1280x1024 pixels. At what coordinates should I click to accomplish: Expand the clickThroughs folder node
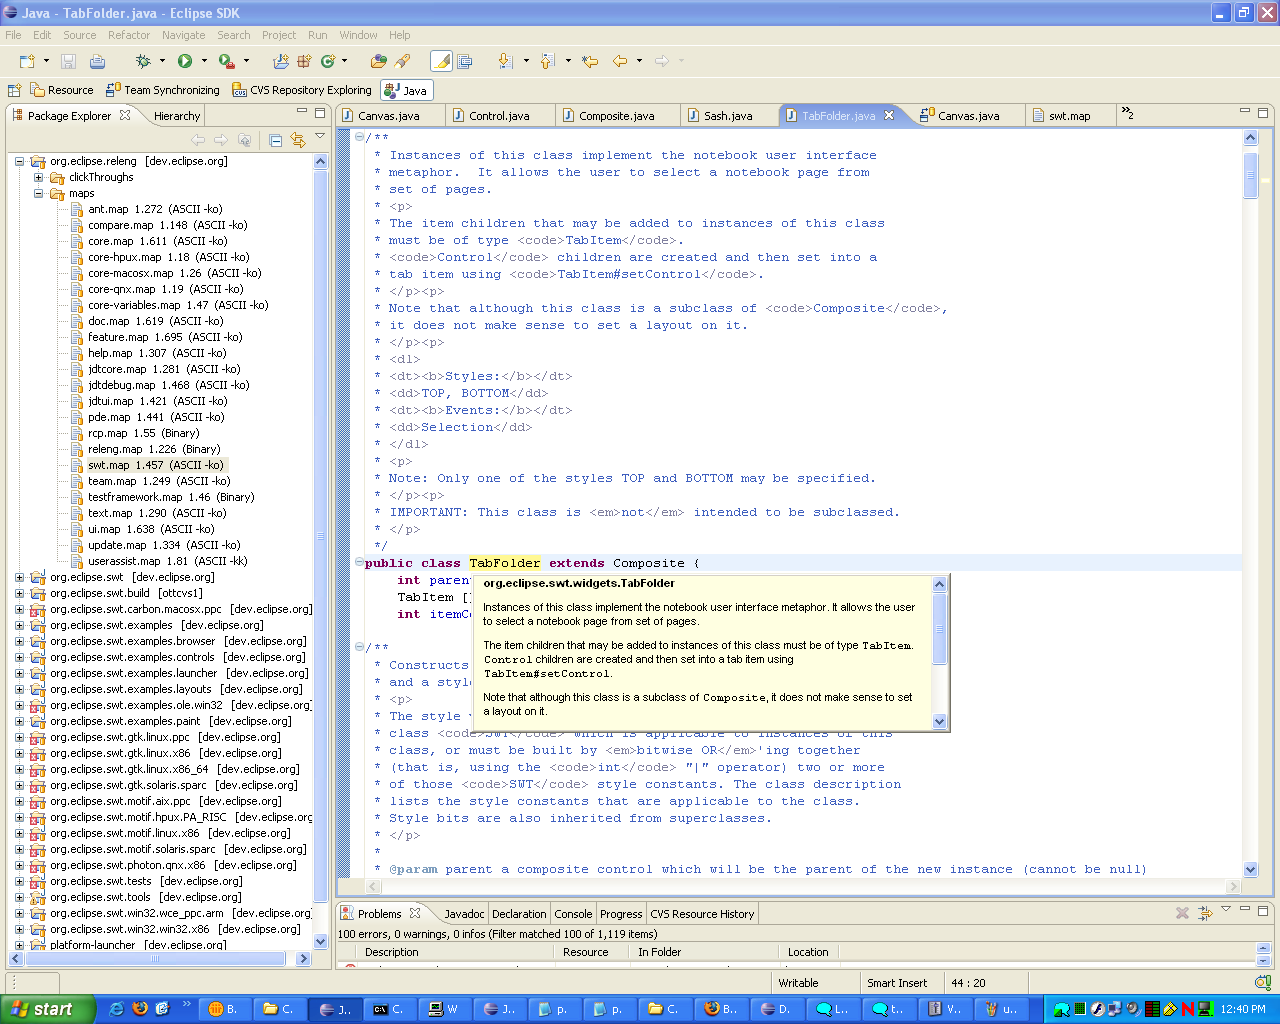38,178
